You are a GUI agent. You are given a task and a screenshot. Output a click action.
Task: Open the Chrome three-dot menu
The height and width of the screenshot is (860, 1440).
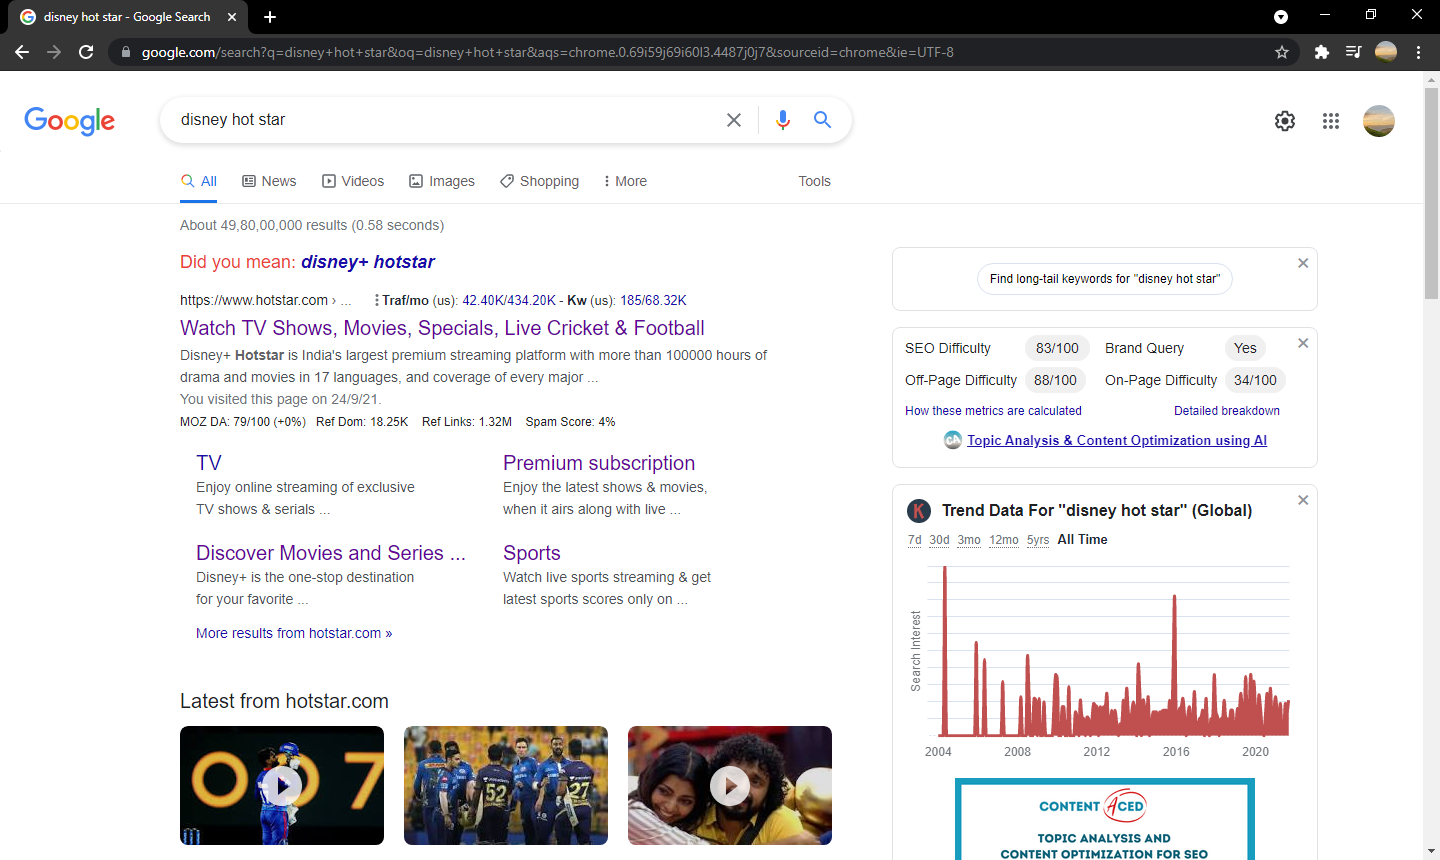point(1419,52)
